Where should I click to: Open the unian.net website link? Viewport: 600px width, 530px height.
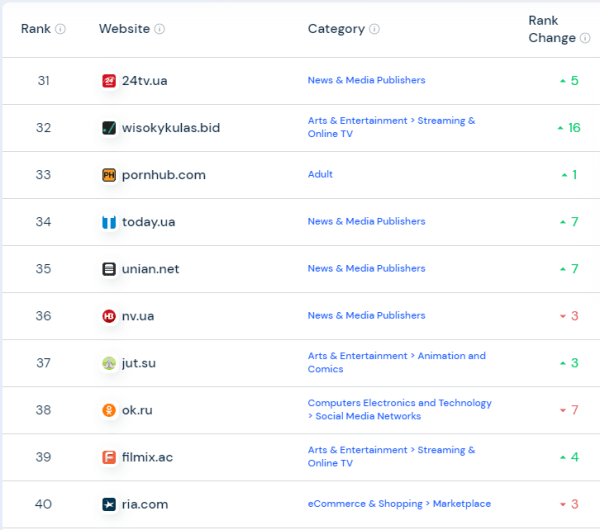pos(150,268)
